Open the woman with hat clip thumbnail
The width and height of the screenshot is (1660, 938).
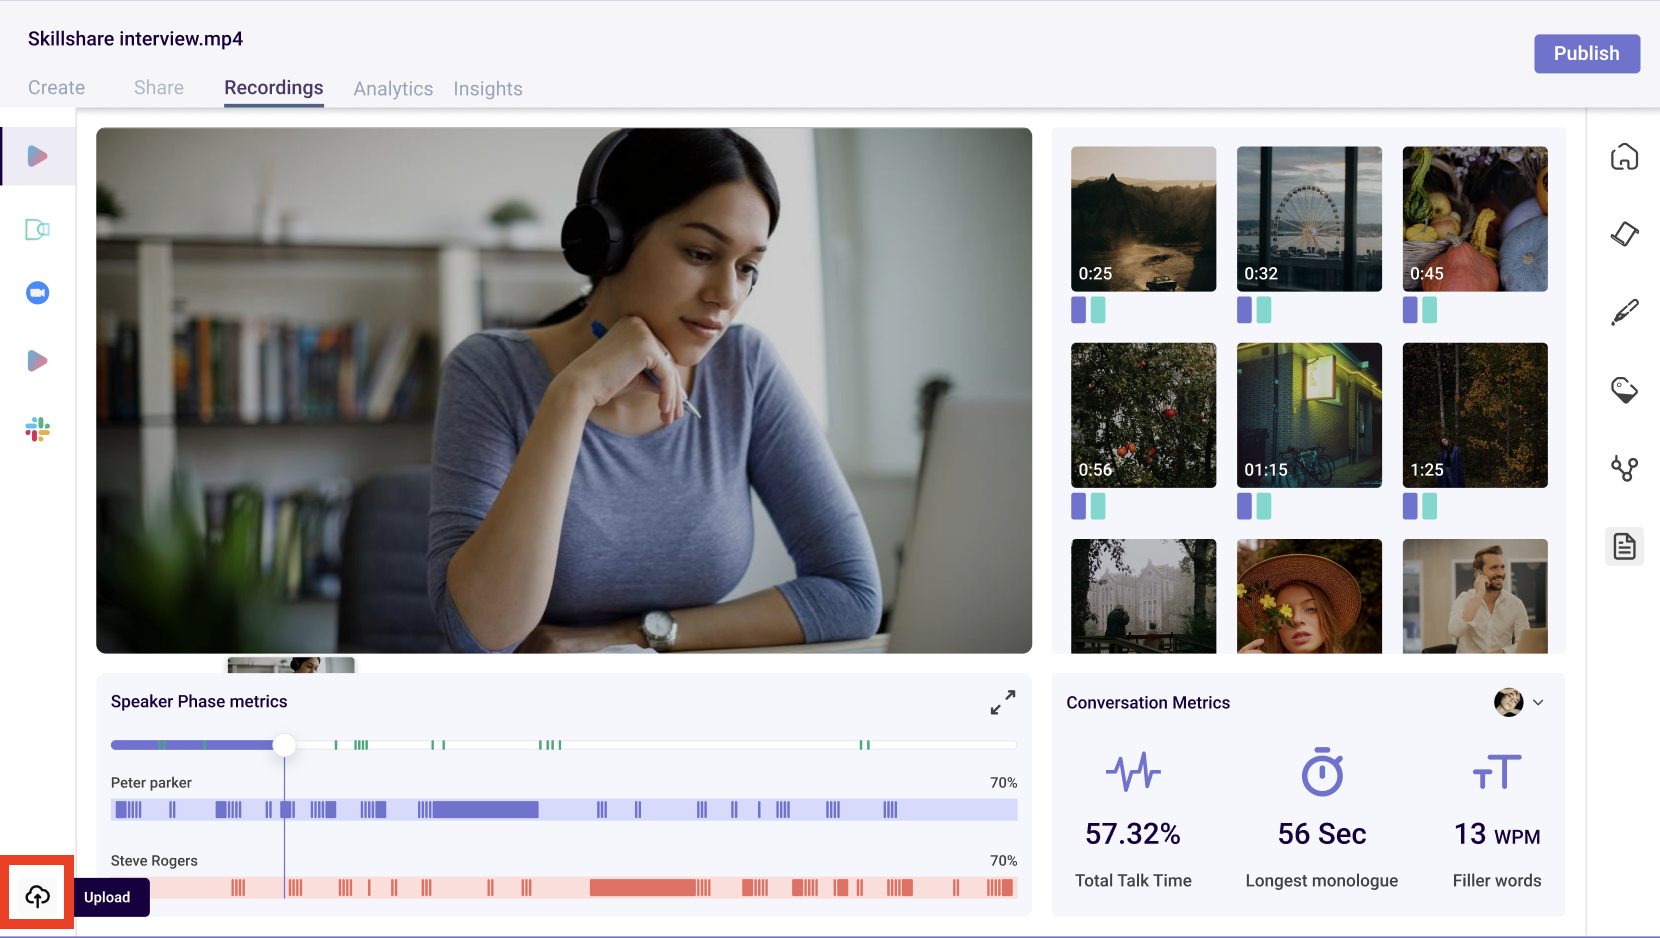coord(1309,596)
